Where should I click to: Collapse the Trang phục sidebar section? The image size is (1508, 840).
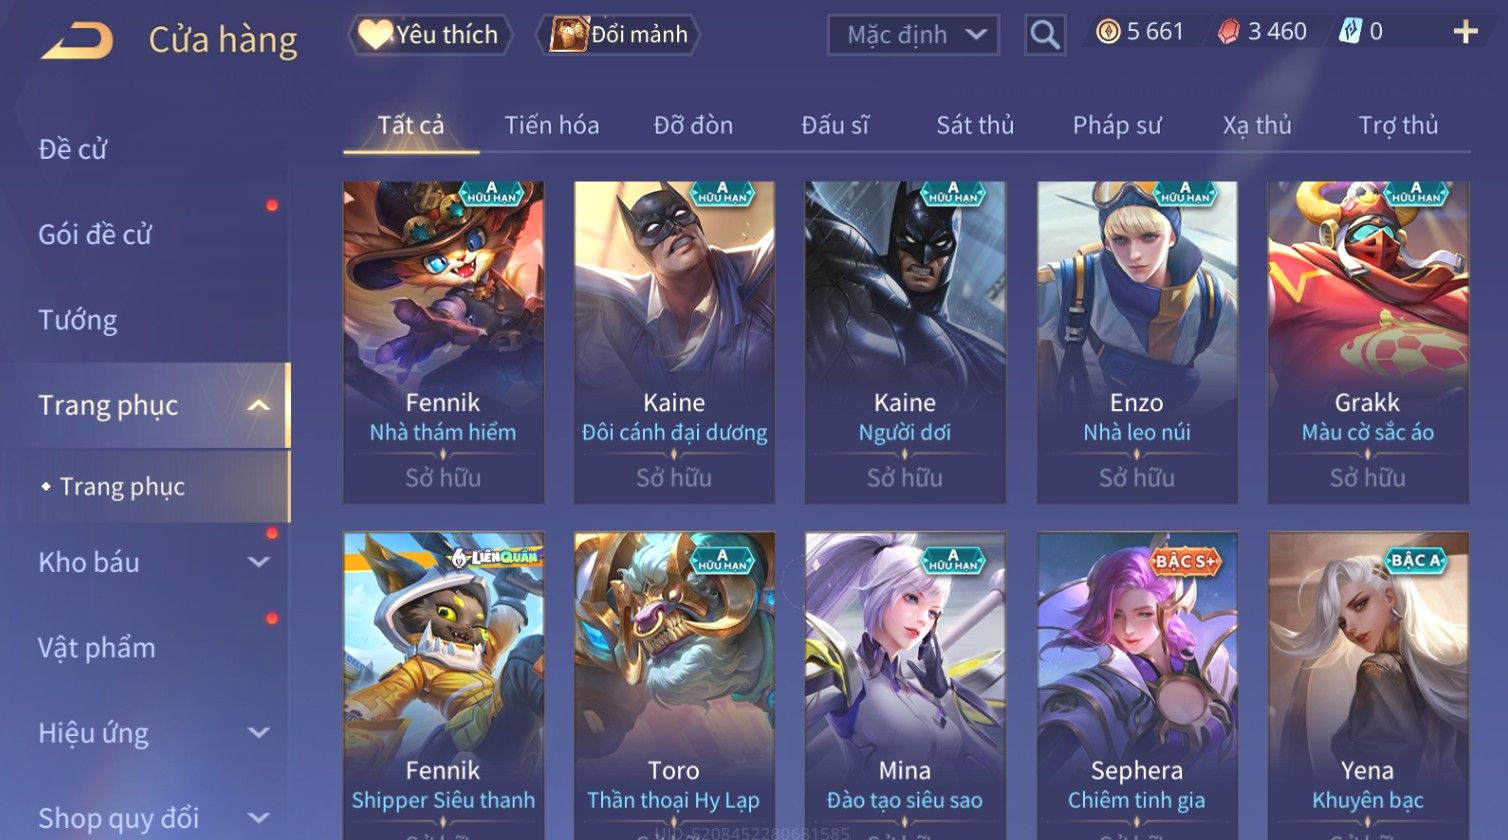click(258, 405)
